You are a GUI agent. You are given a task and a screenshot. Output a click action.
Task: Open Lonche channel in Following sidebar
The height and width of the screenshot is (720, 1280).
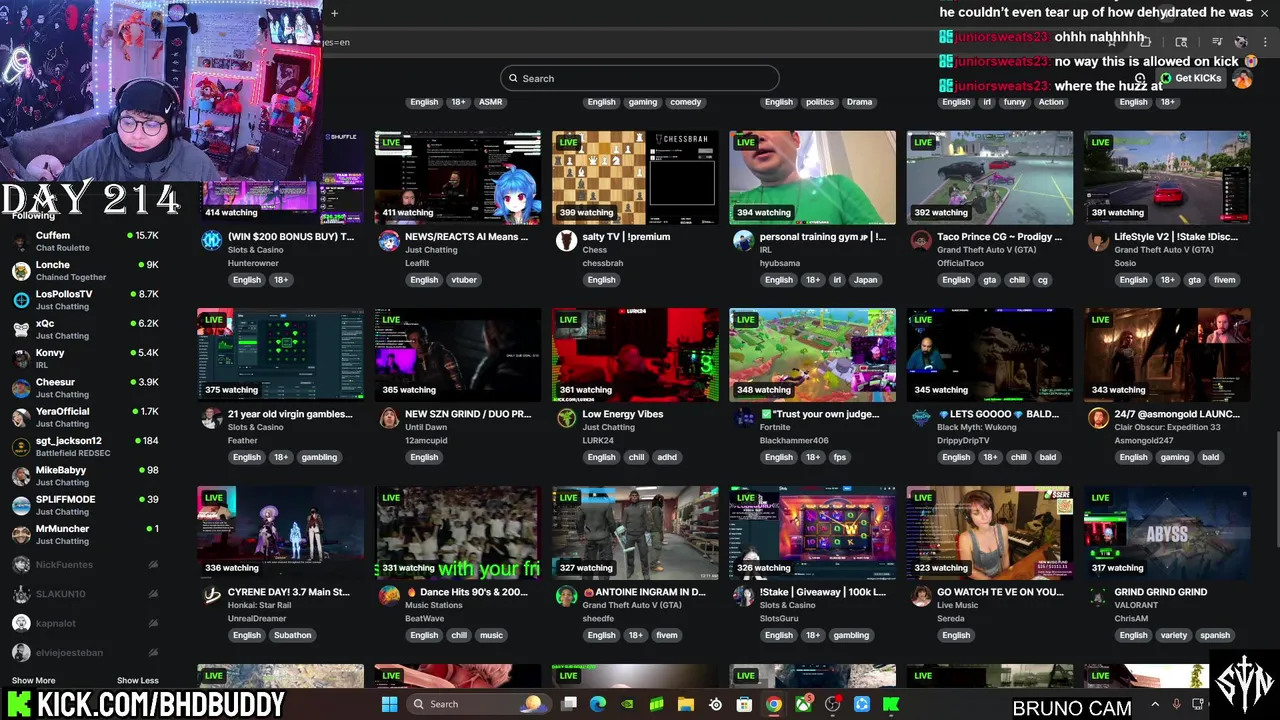[x=85, y=270]
